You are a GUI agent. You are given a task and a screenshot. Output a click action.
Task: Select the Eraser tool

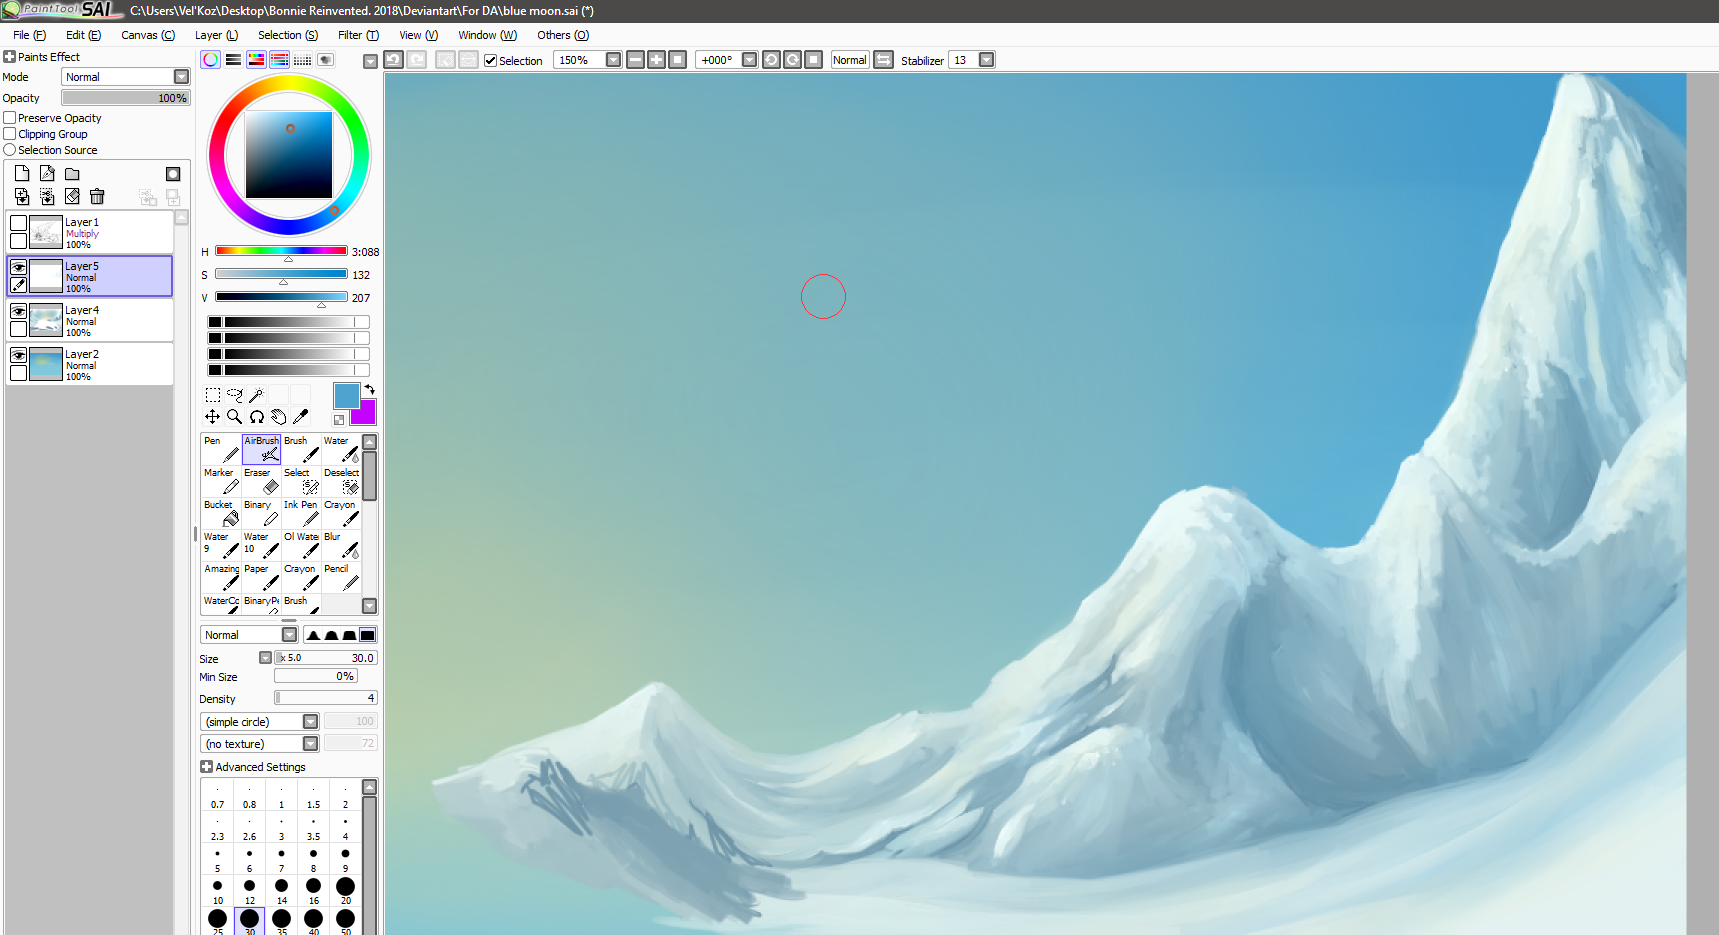261,481
